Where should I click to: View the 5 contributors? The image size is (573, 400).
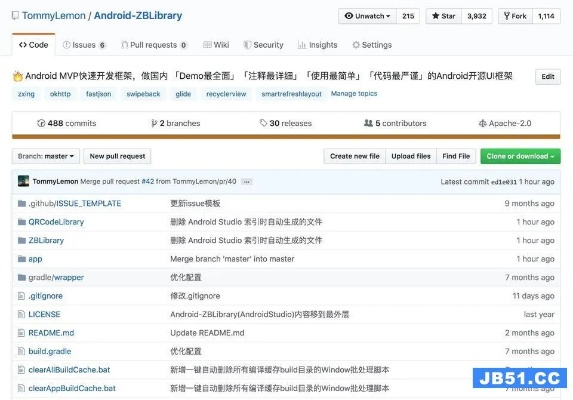coord(395,123)
